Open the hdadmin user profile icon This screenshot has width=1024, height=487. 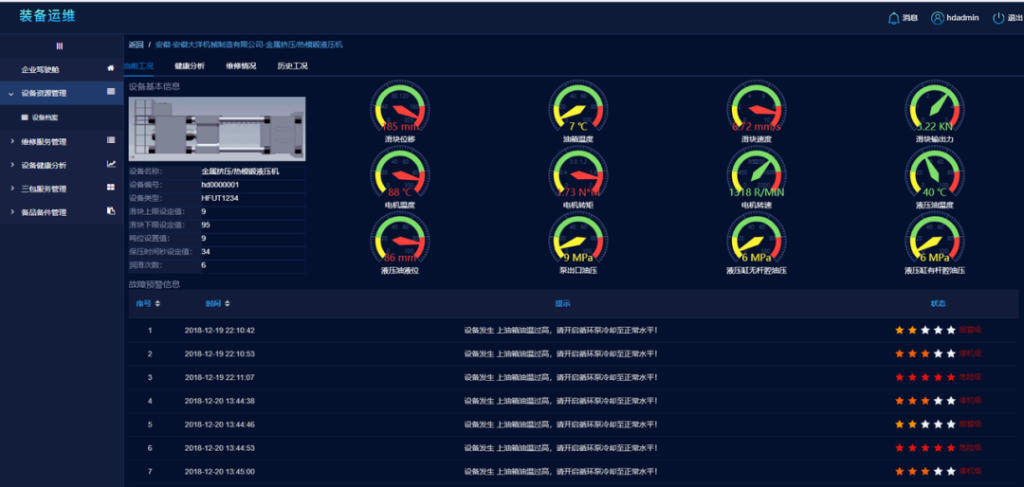pos(937,18)
